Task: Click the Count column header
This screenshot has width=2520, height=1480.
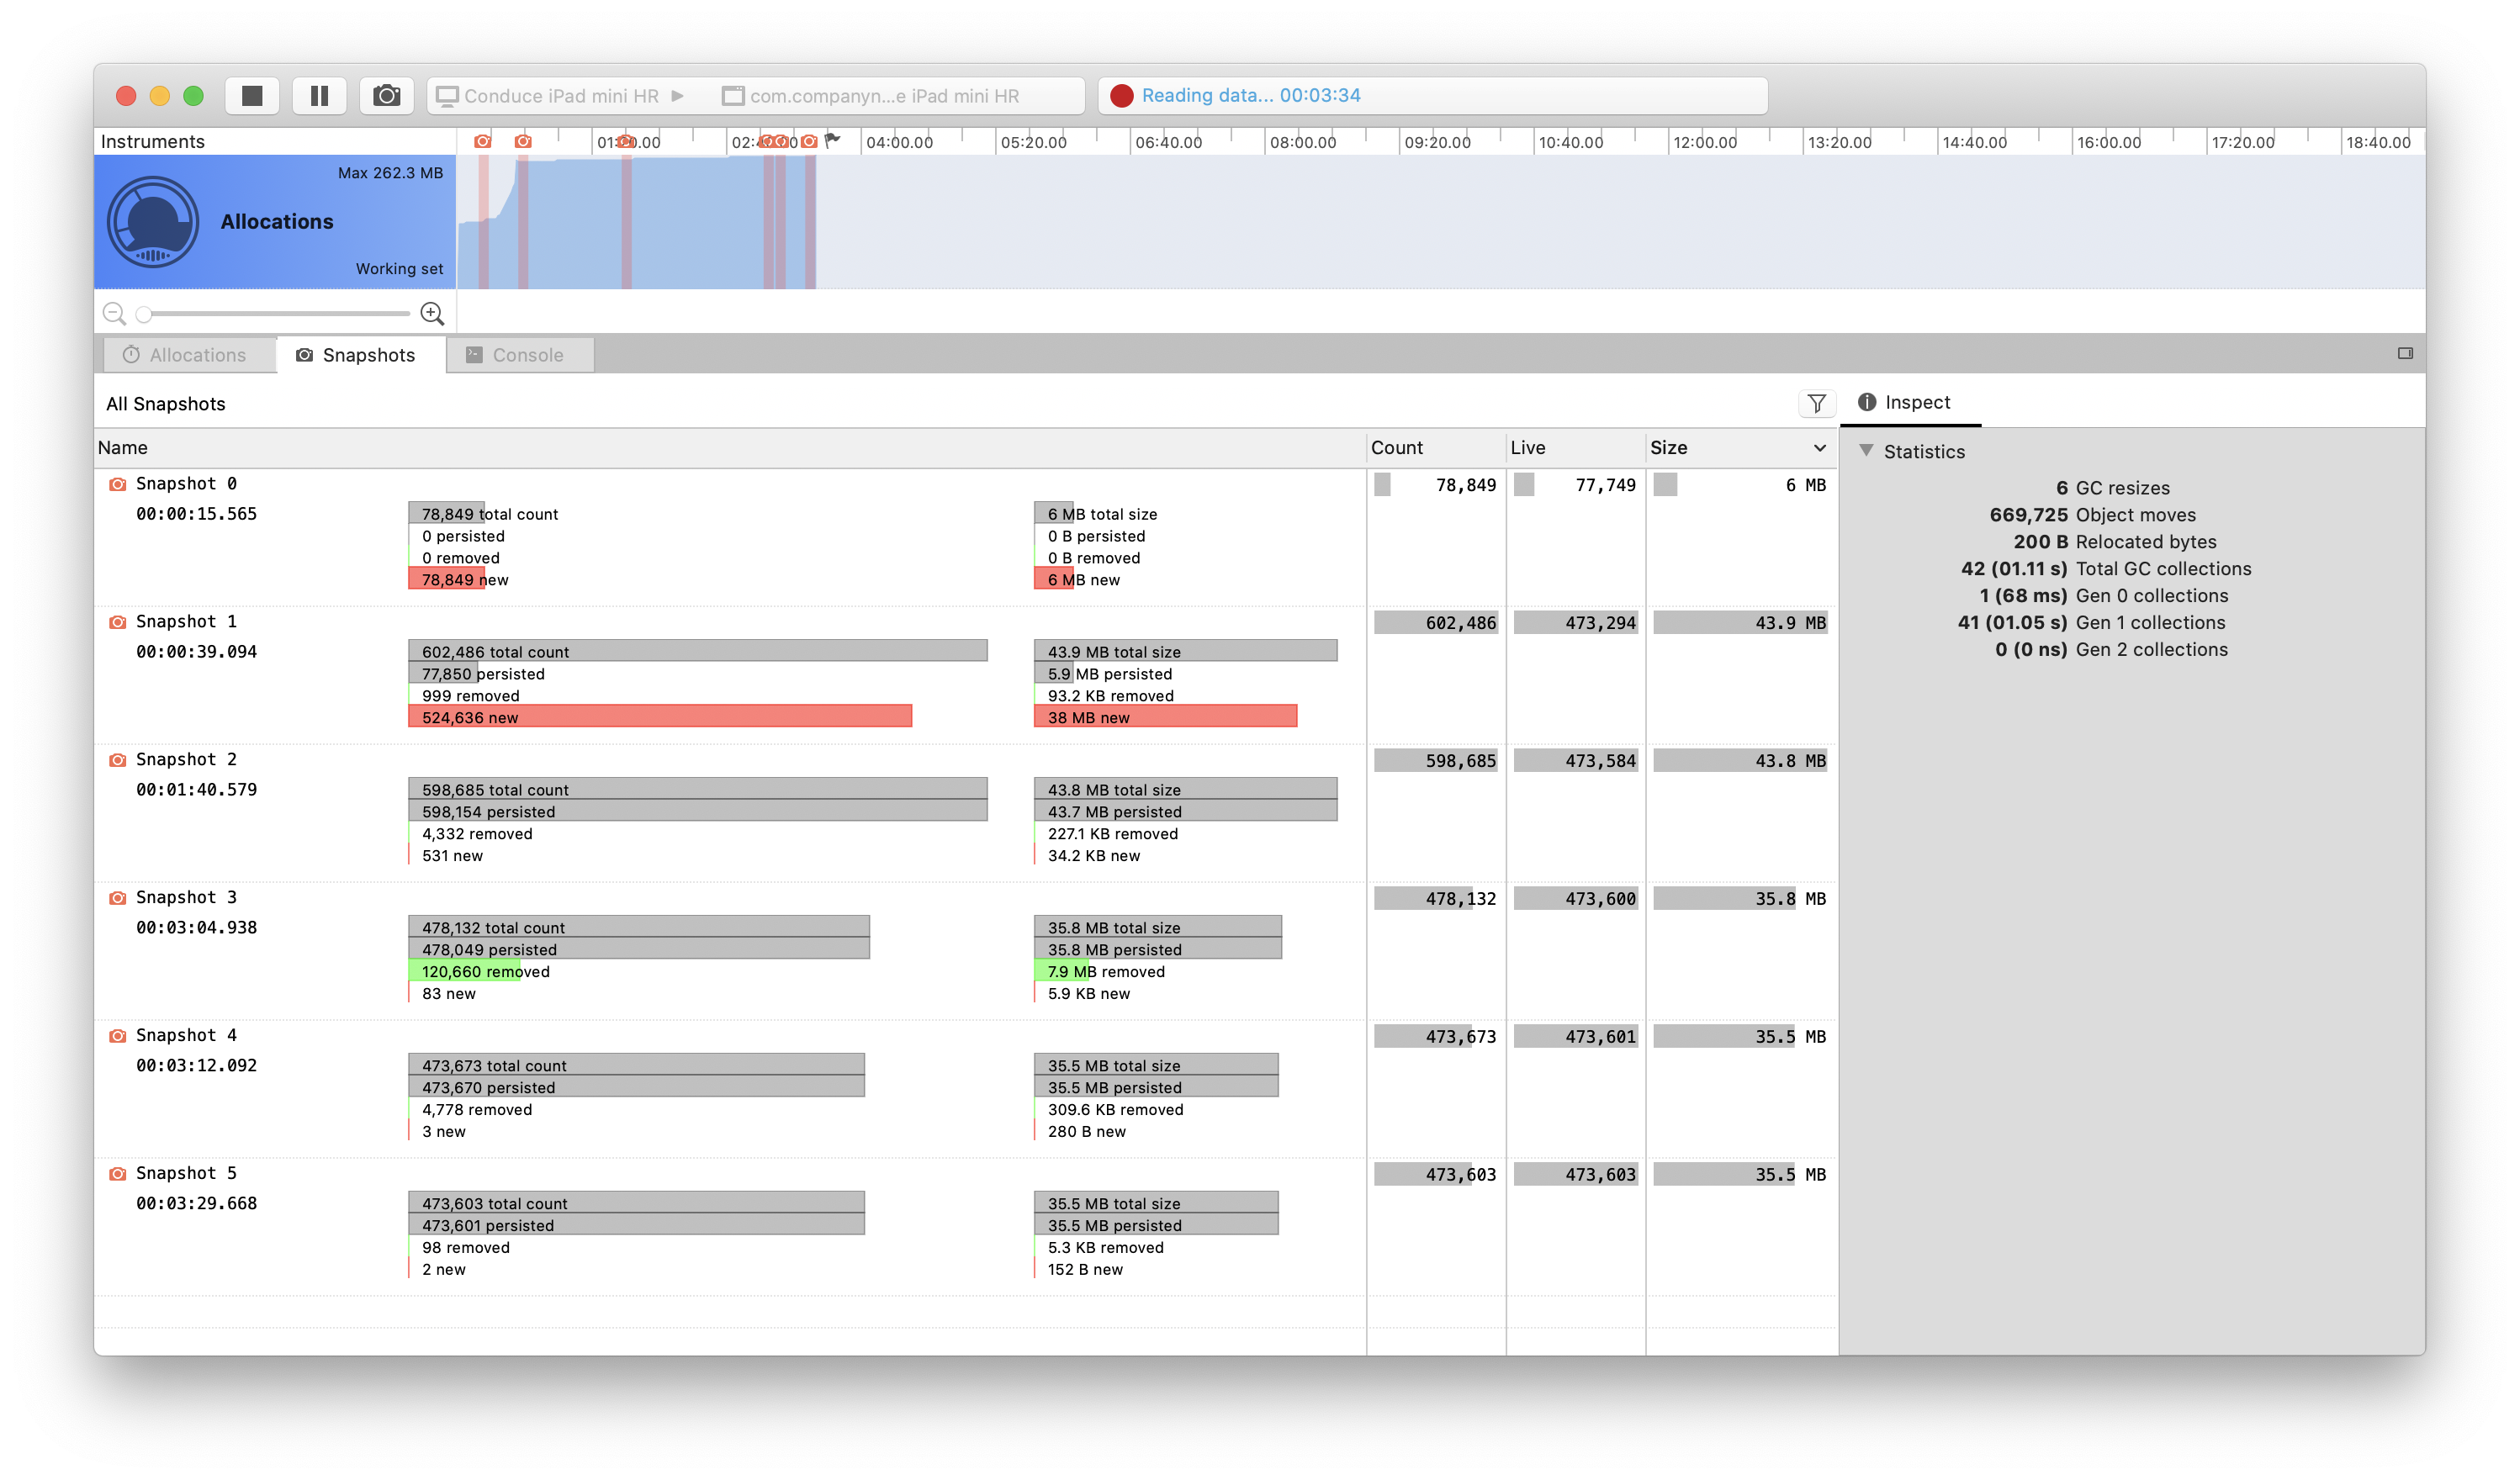Action: tap(1396, 448)
